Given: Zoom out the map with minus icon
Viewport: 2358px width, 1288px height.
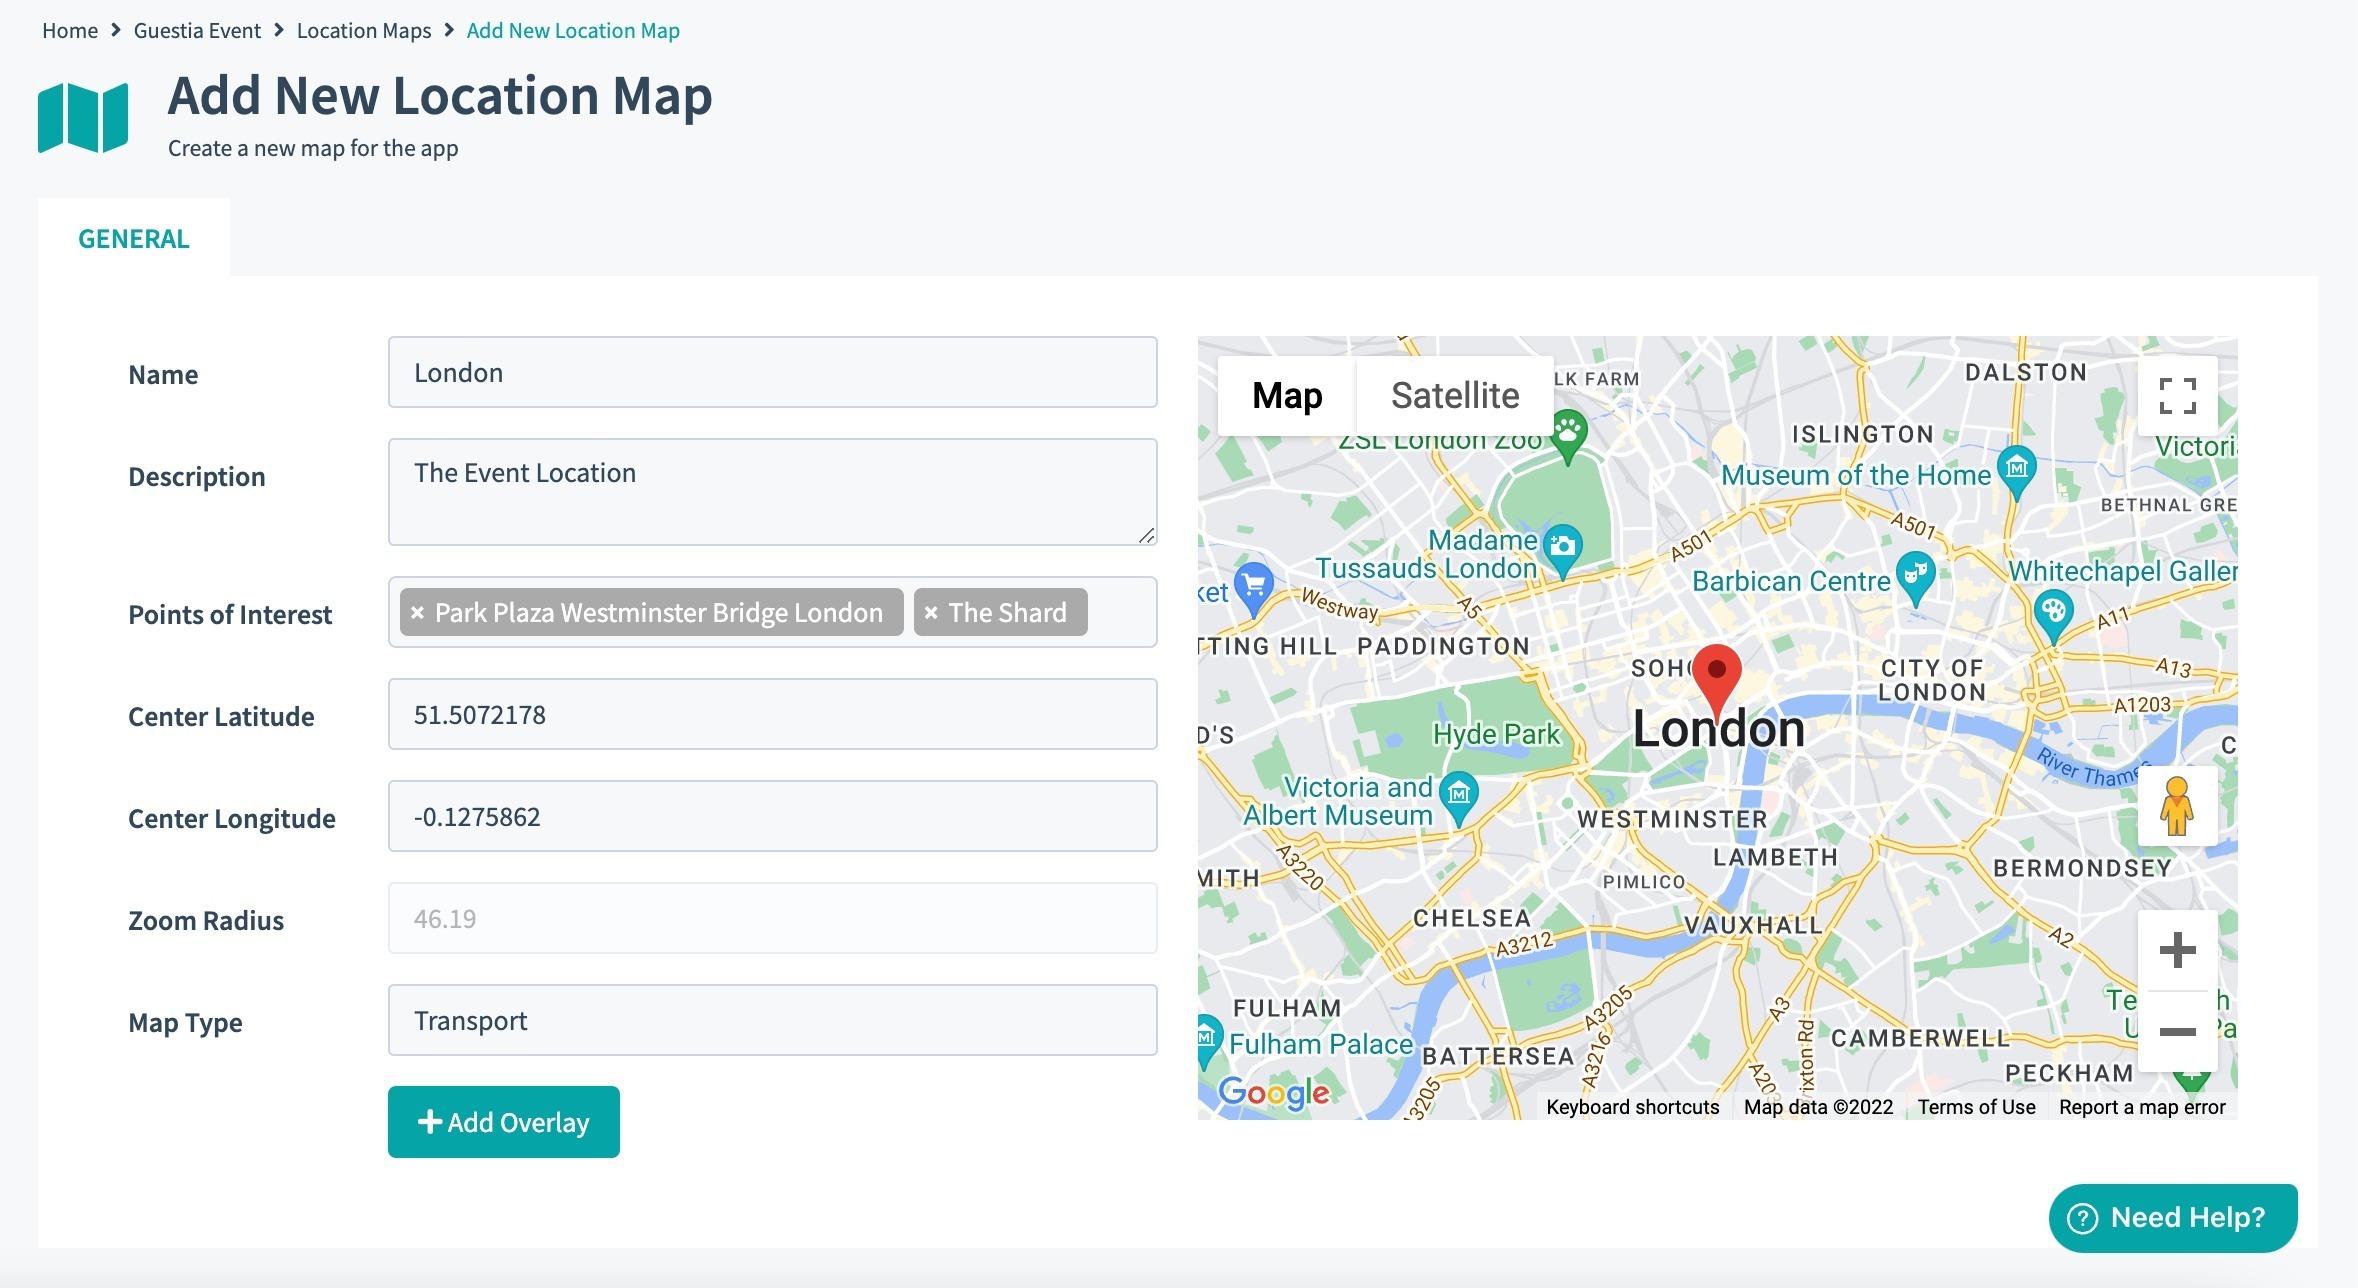Looking at the screenshot, I should (x=2177, y=1032).
